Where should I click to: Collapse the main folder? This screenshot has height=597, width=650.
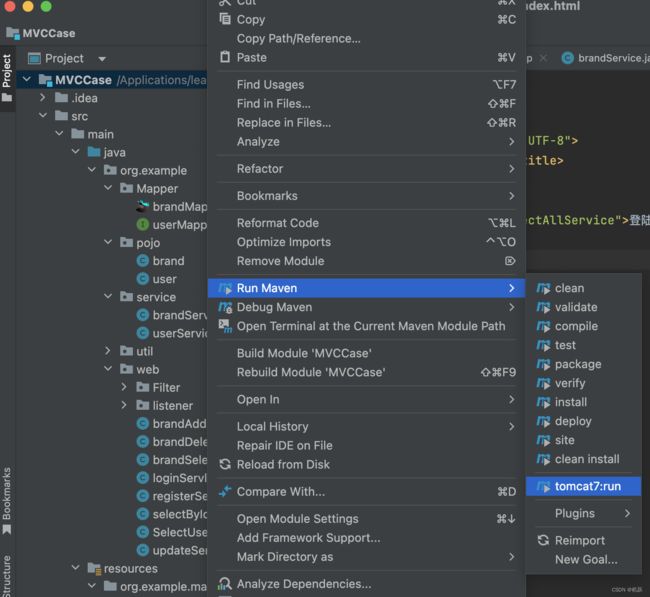pyautogui.click(x=59, y=133)
